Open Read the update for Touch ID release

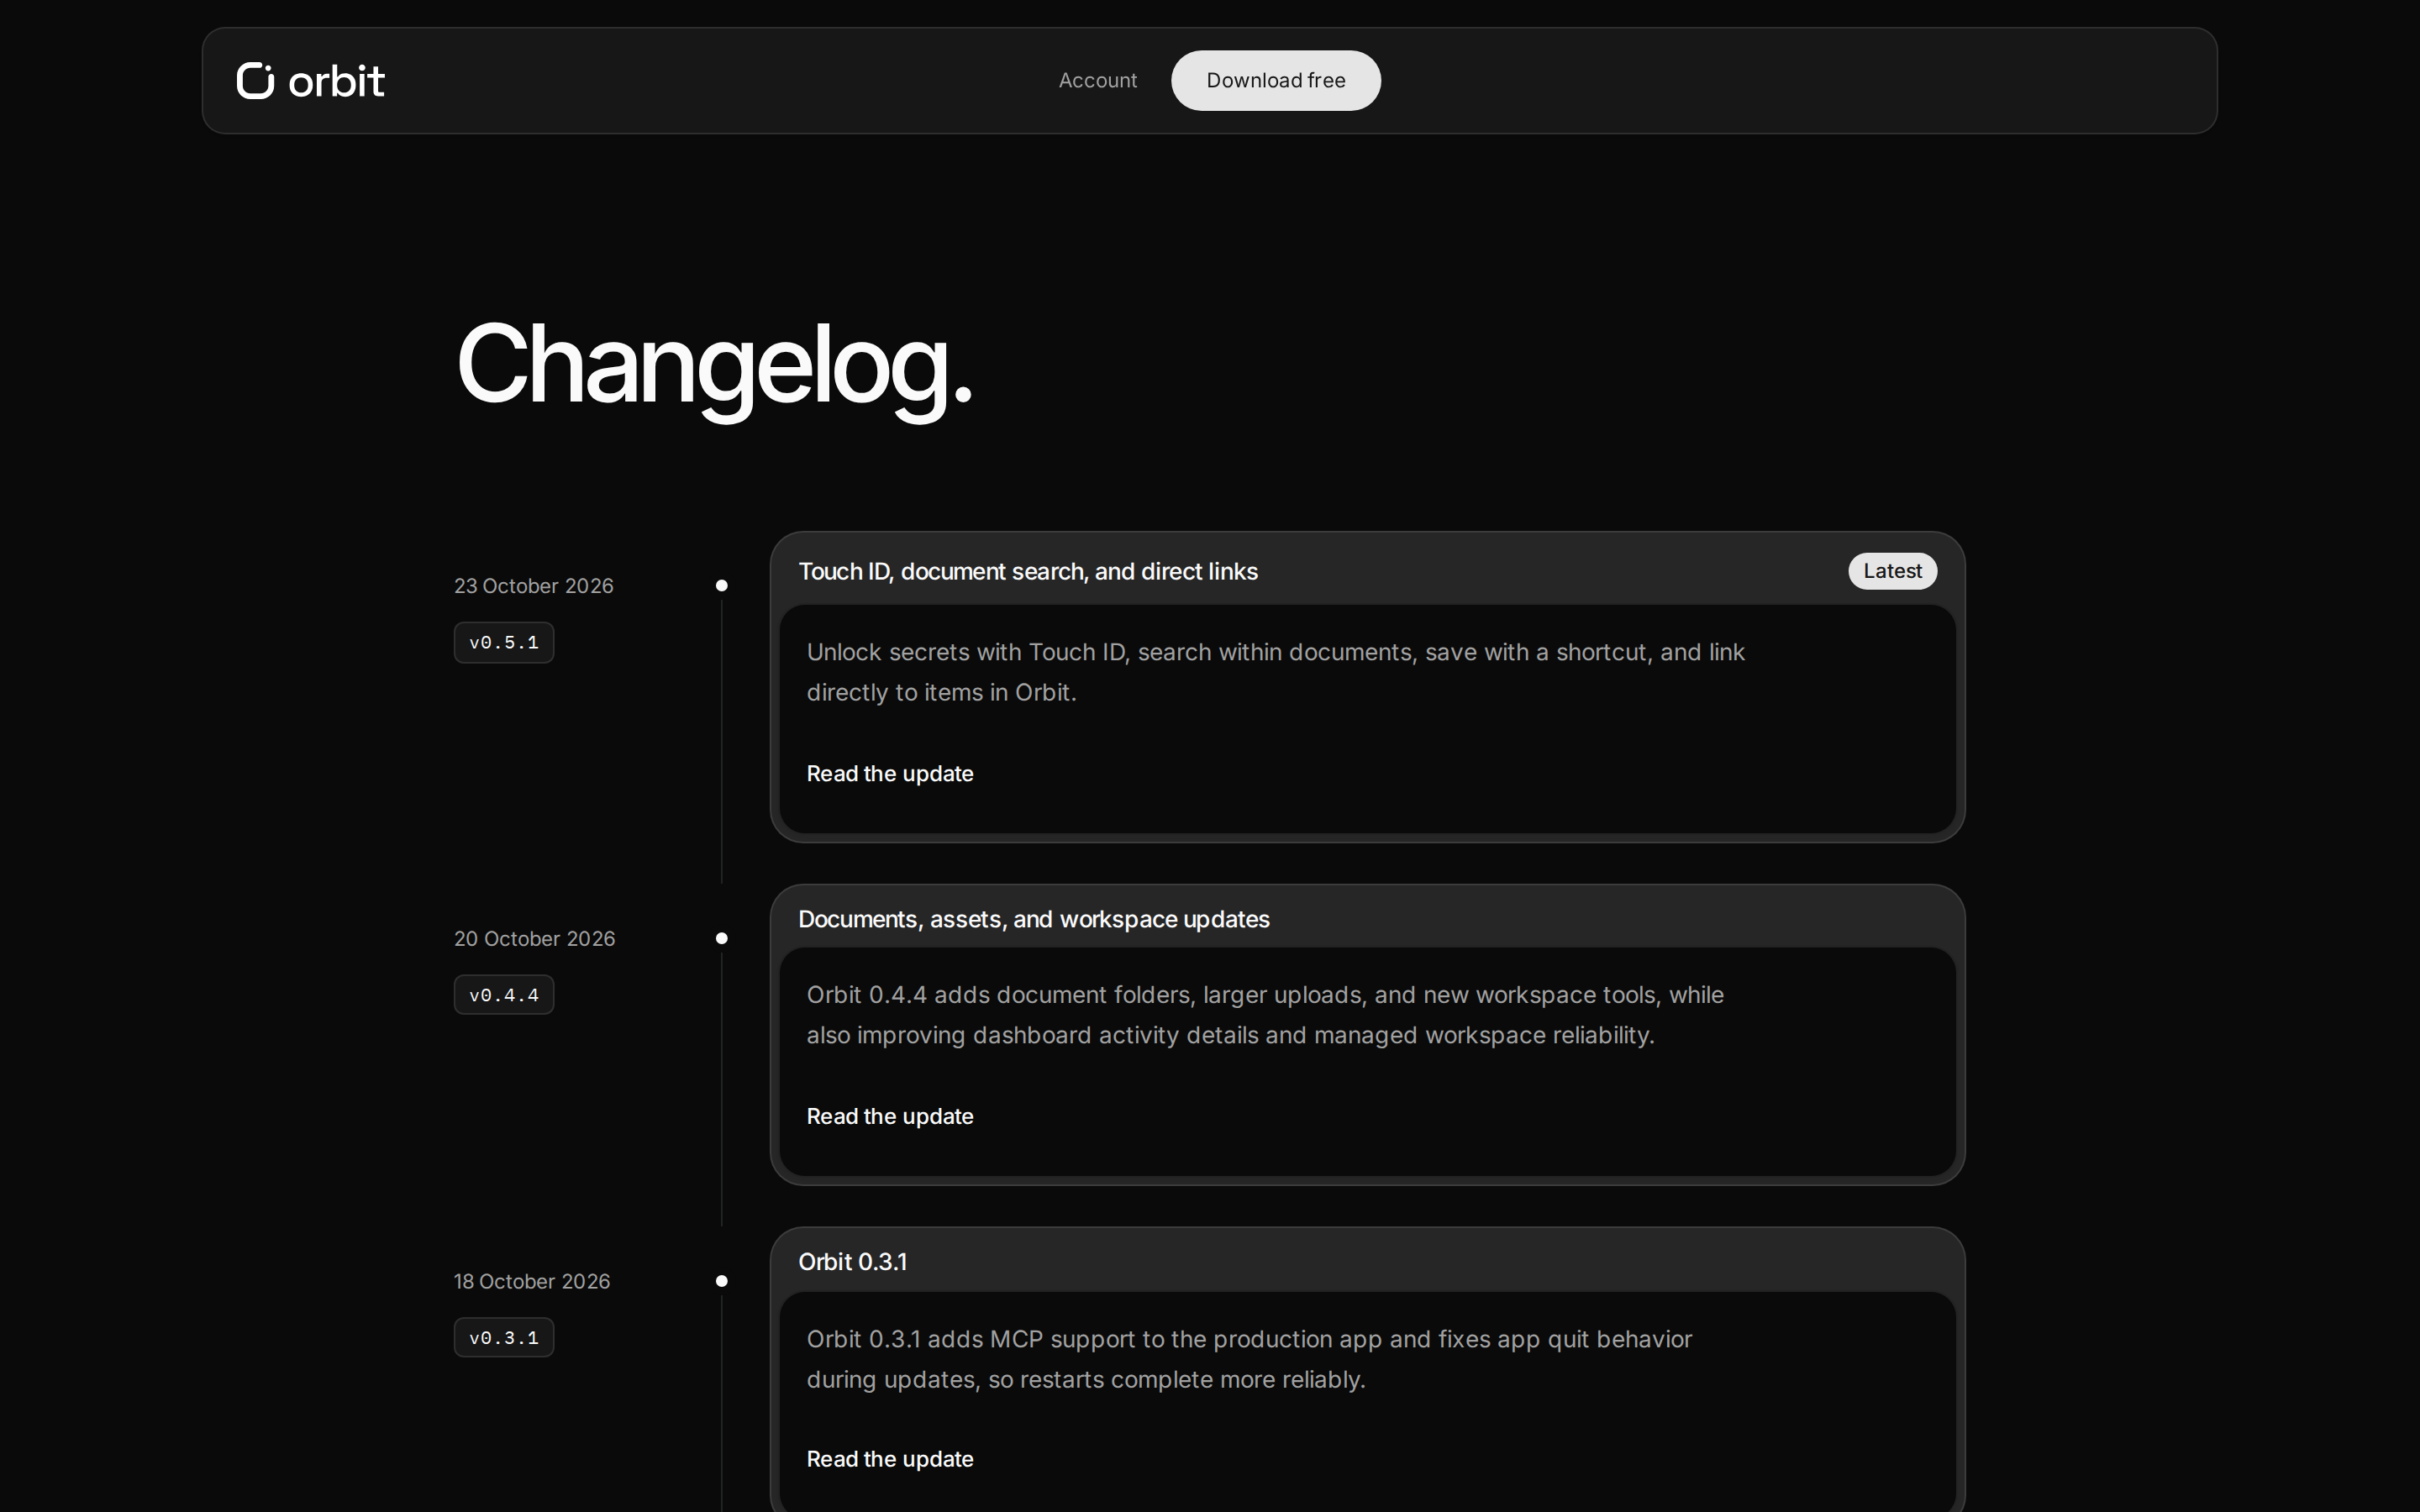tap(889, 773)
